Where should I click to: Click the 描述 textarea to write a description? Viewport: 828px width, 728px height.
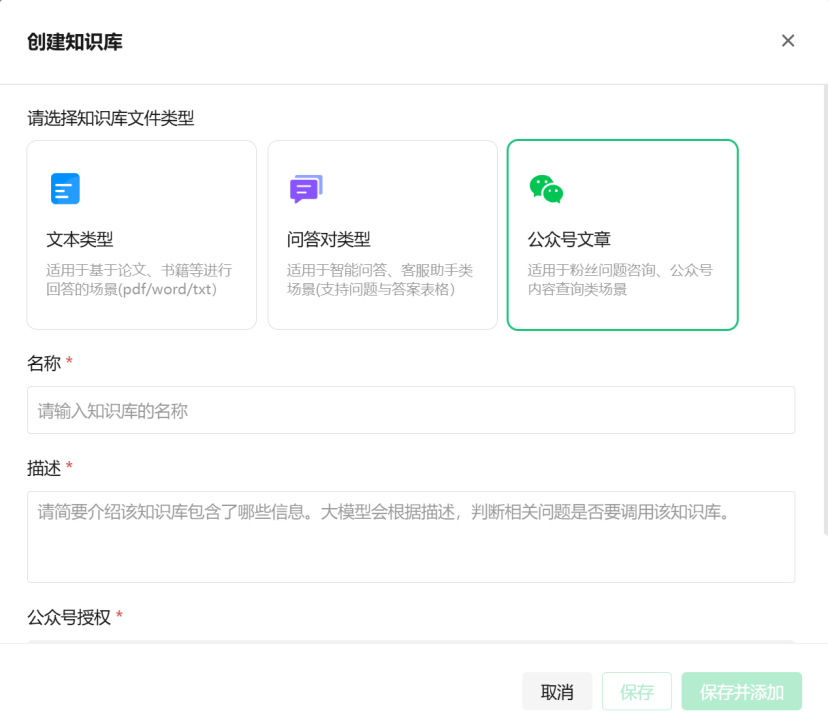(410, 535)
